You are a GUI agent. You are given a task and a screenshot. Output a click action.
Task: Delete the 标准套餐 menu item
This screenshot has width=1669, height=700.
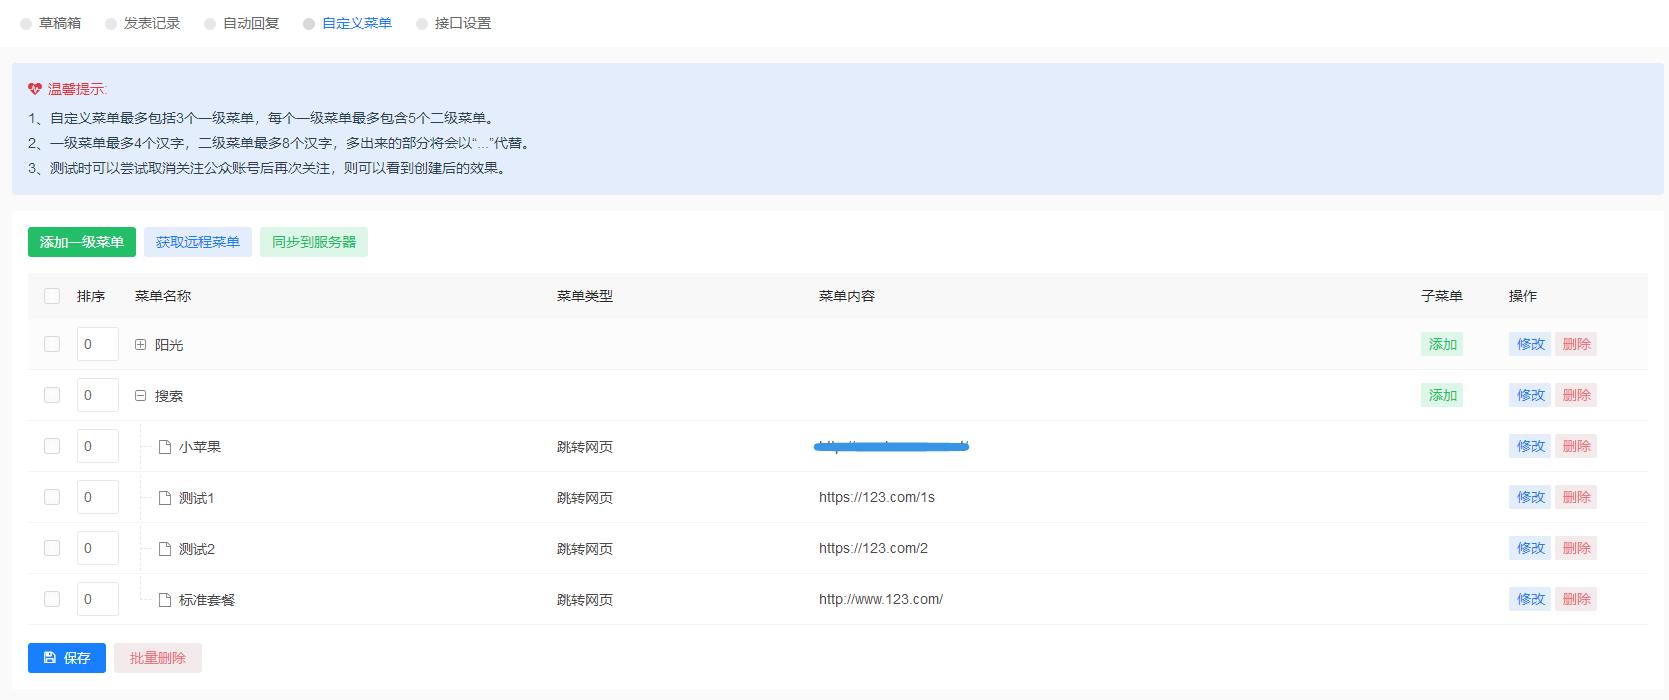click(x=1576, y=599)
